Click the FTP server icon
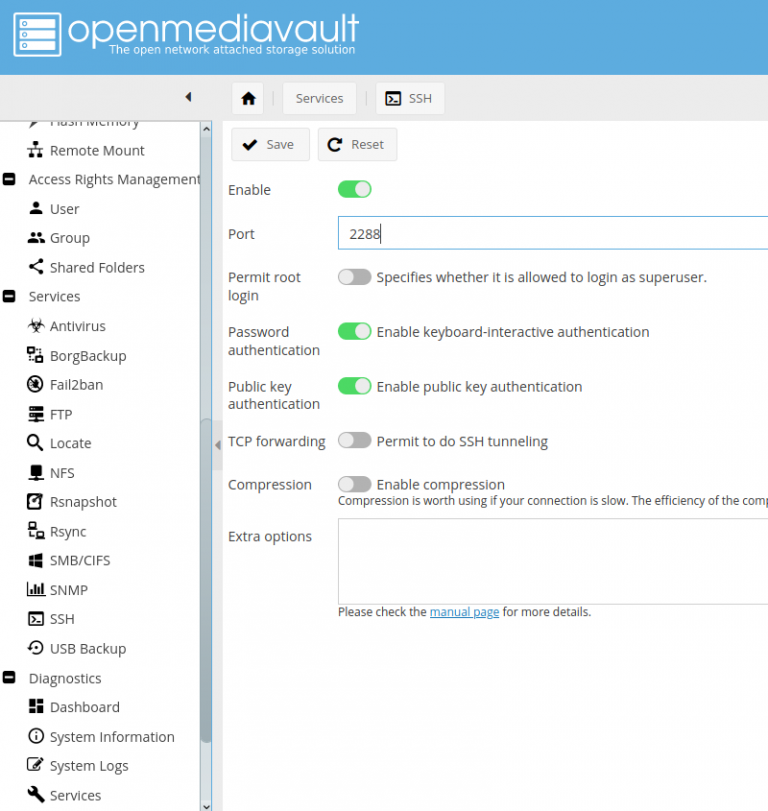Screen dimensions: 768x811 pyautogui.click(x=36, y=414)
